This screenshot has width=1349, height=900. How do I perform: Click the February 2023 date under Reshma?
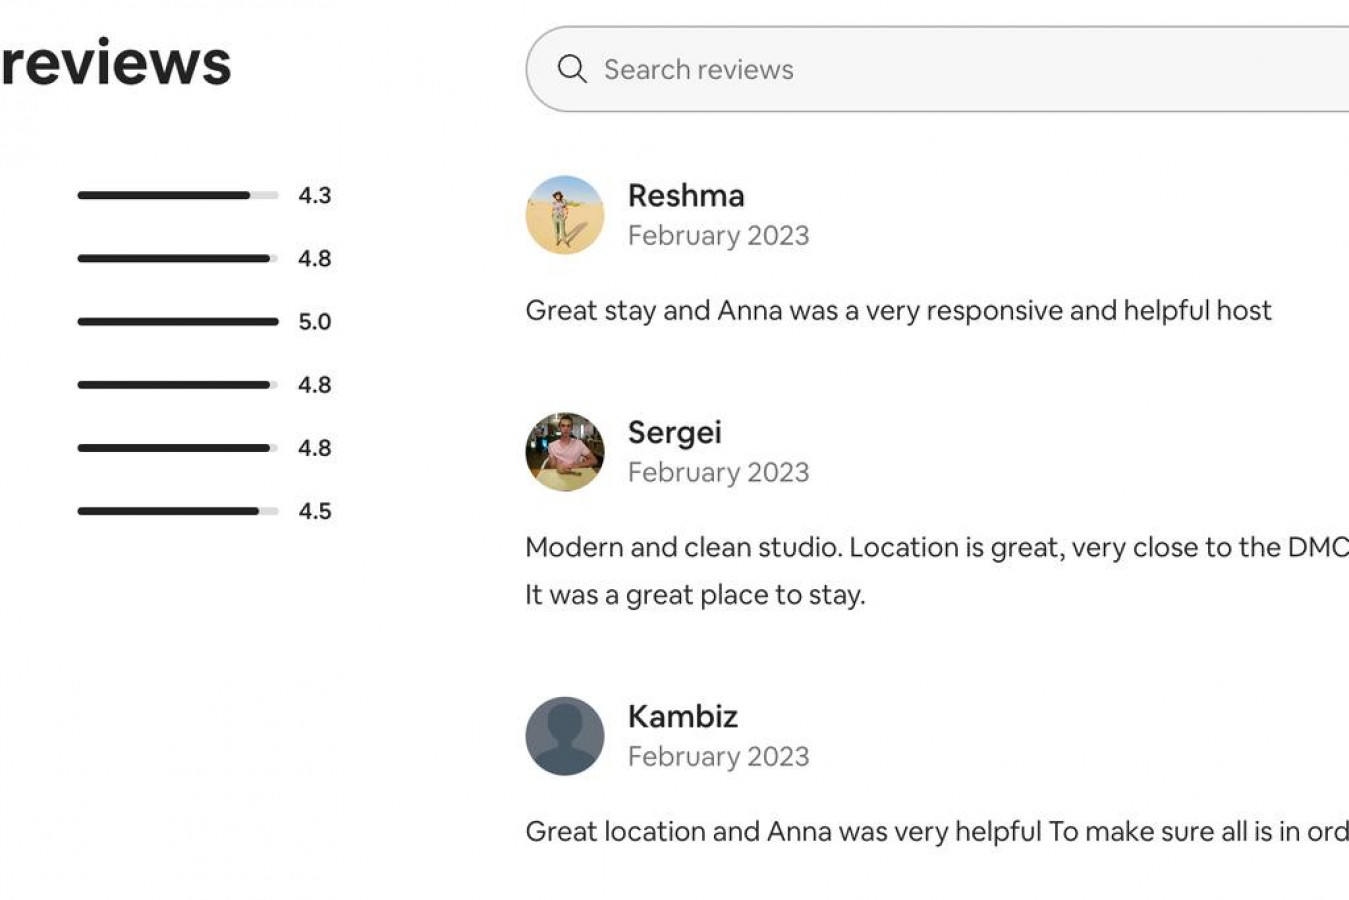click(718, 236)
